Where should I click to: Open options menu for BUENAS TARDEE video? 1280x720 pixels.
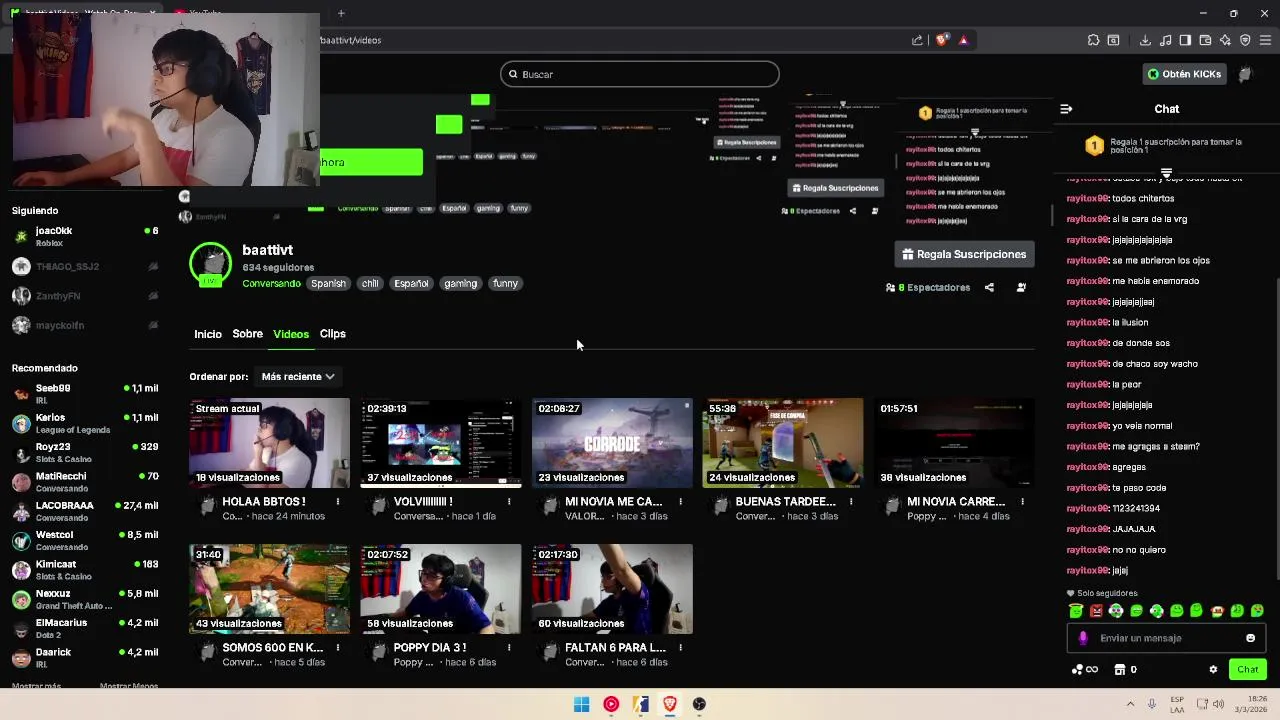(x=851, y=502)
